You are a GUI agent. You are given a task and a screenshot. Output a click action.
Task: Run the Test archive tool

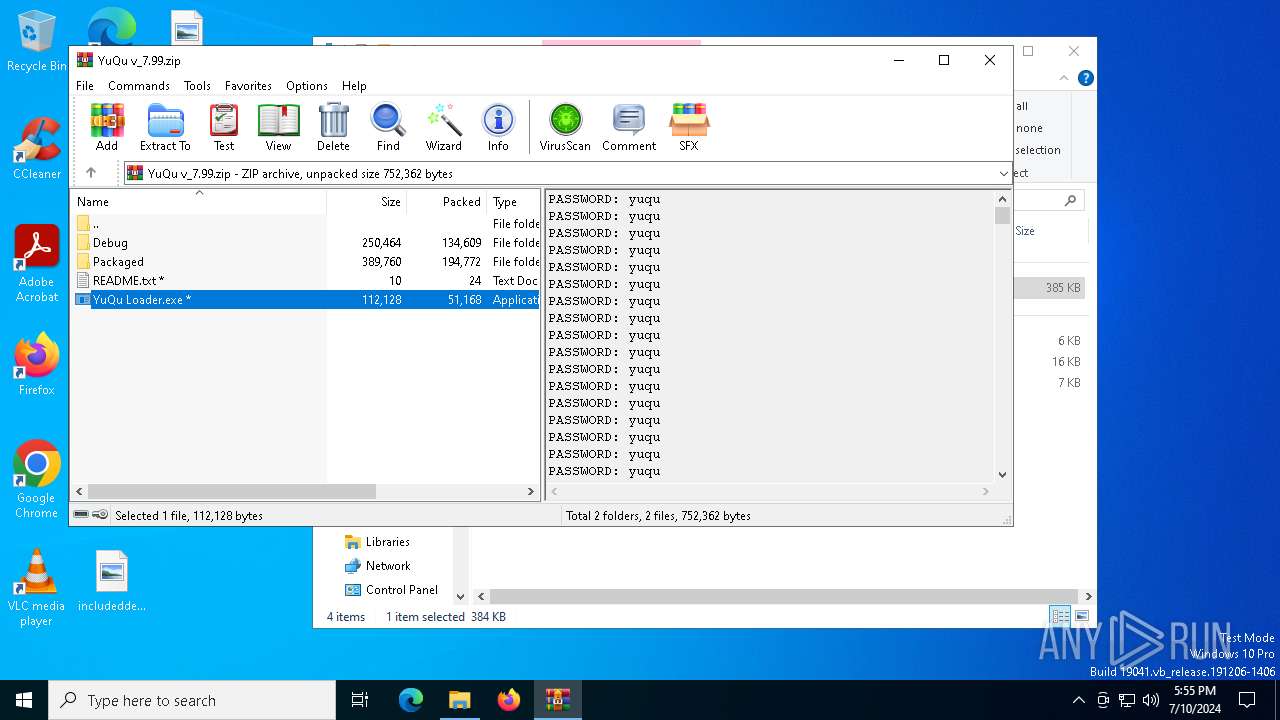tap(224, 127)
